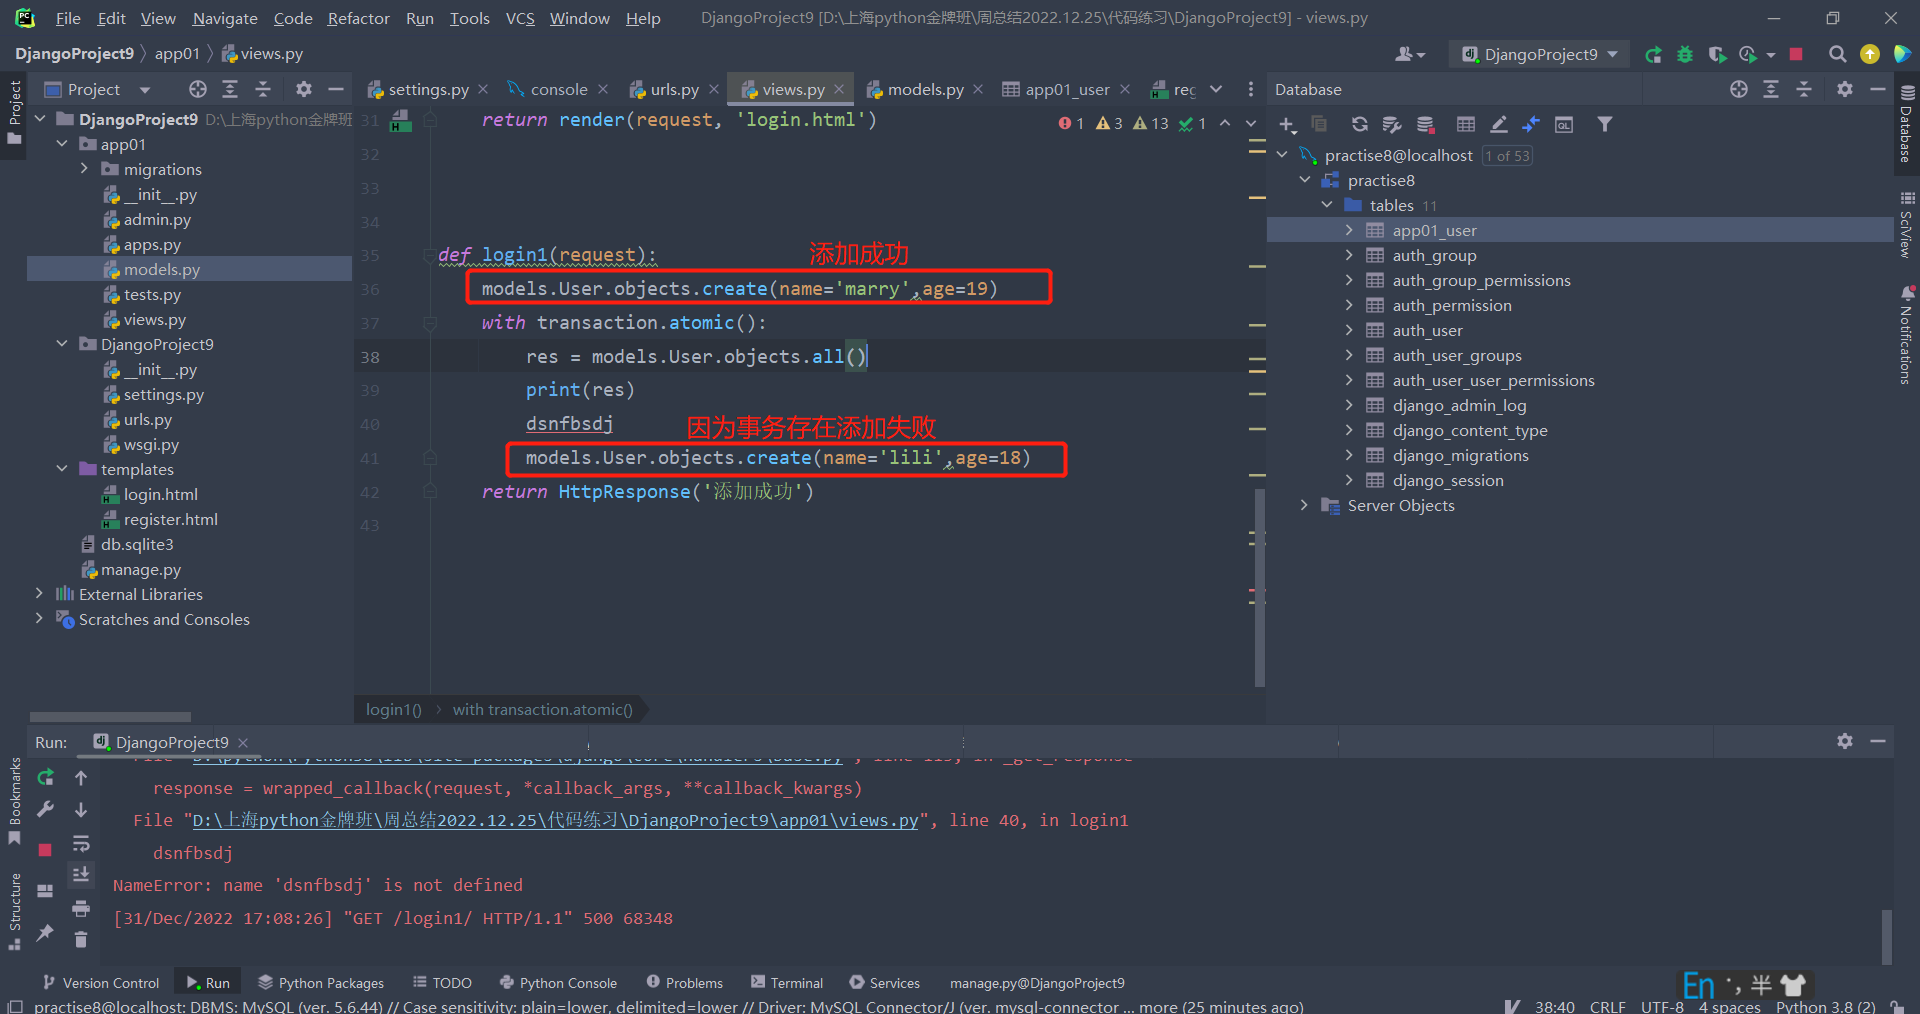Toggle Bookmarks tool window stripe

tap(14, 800)
